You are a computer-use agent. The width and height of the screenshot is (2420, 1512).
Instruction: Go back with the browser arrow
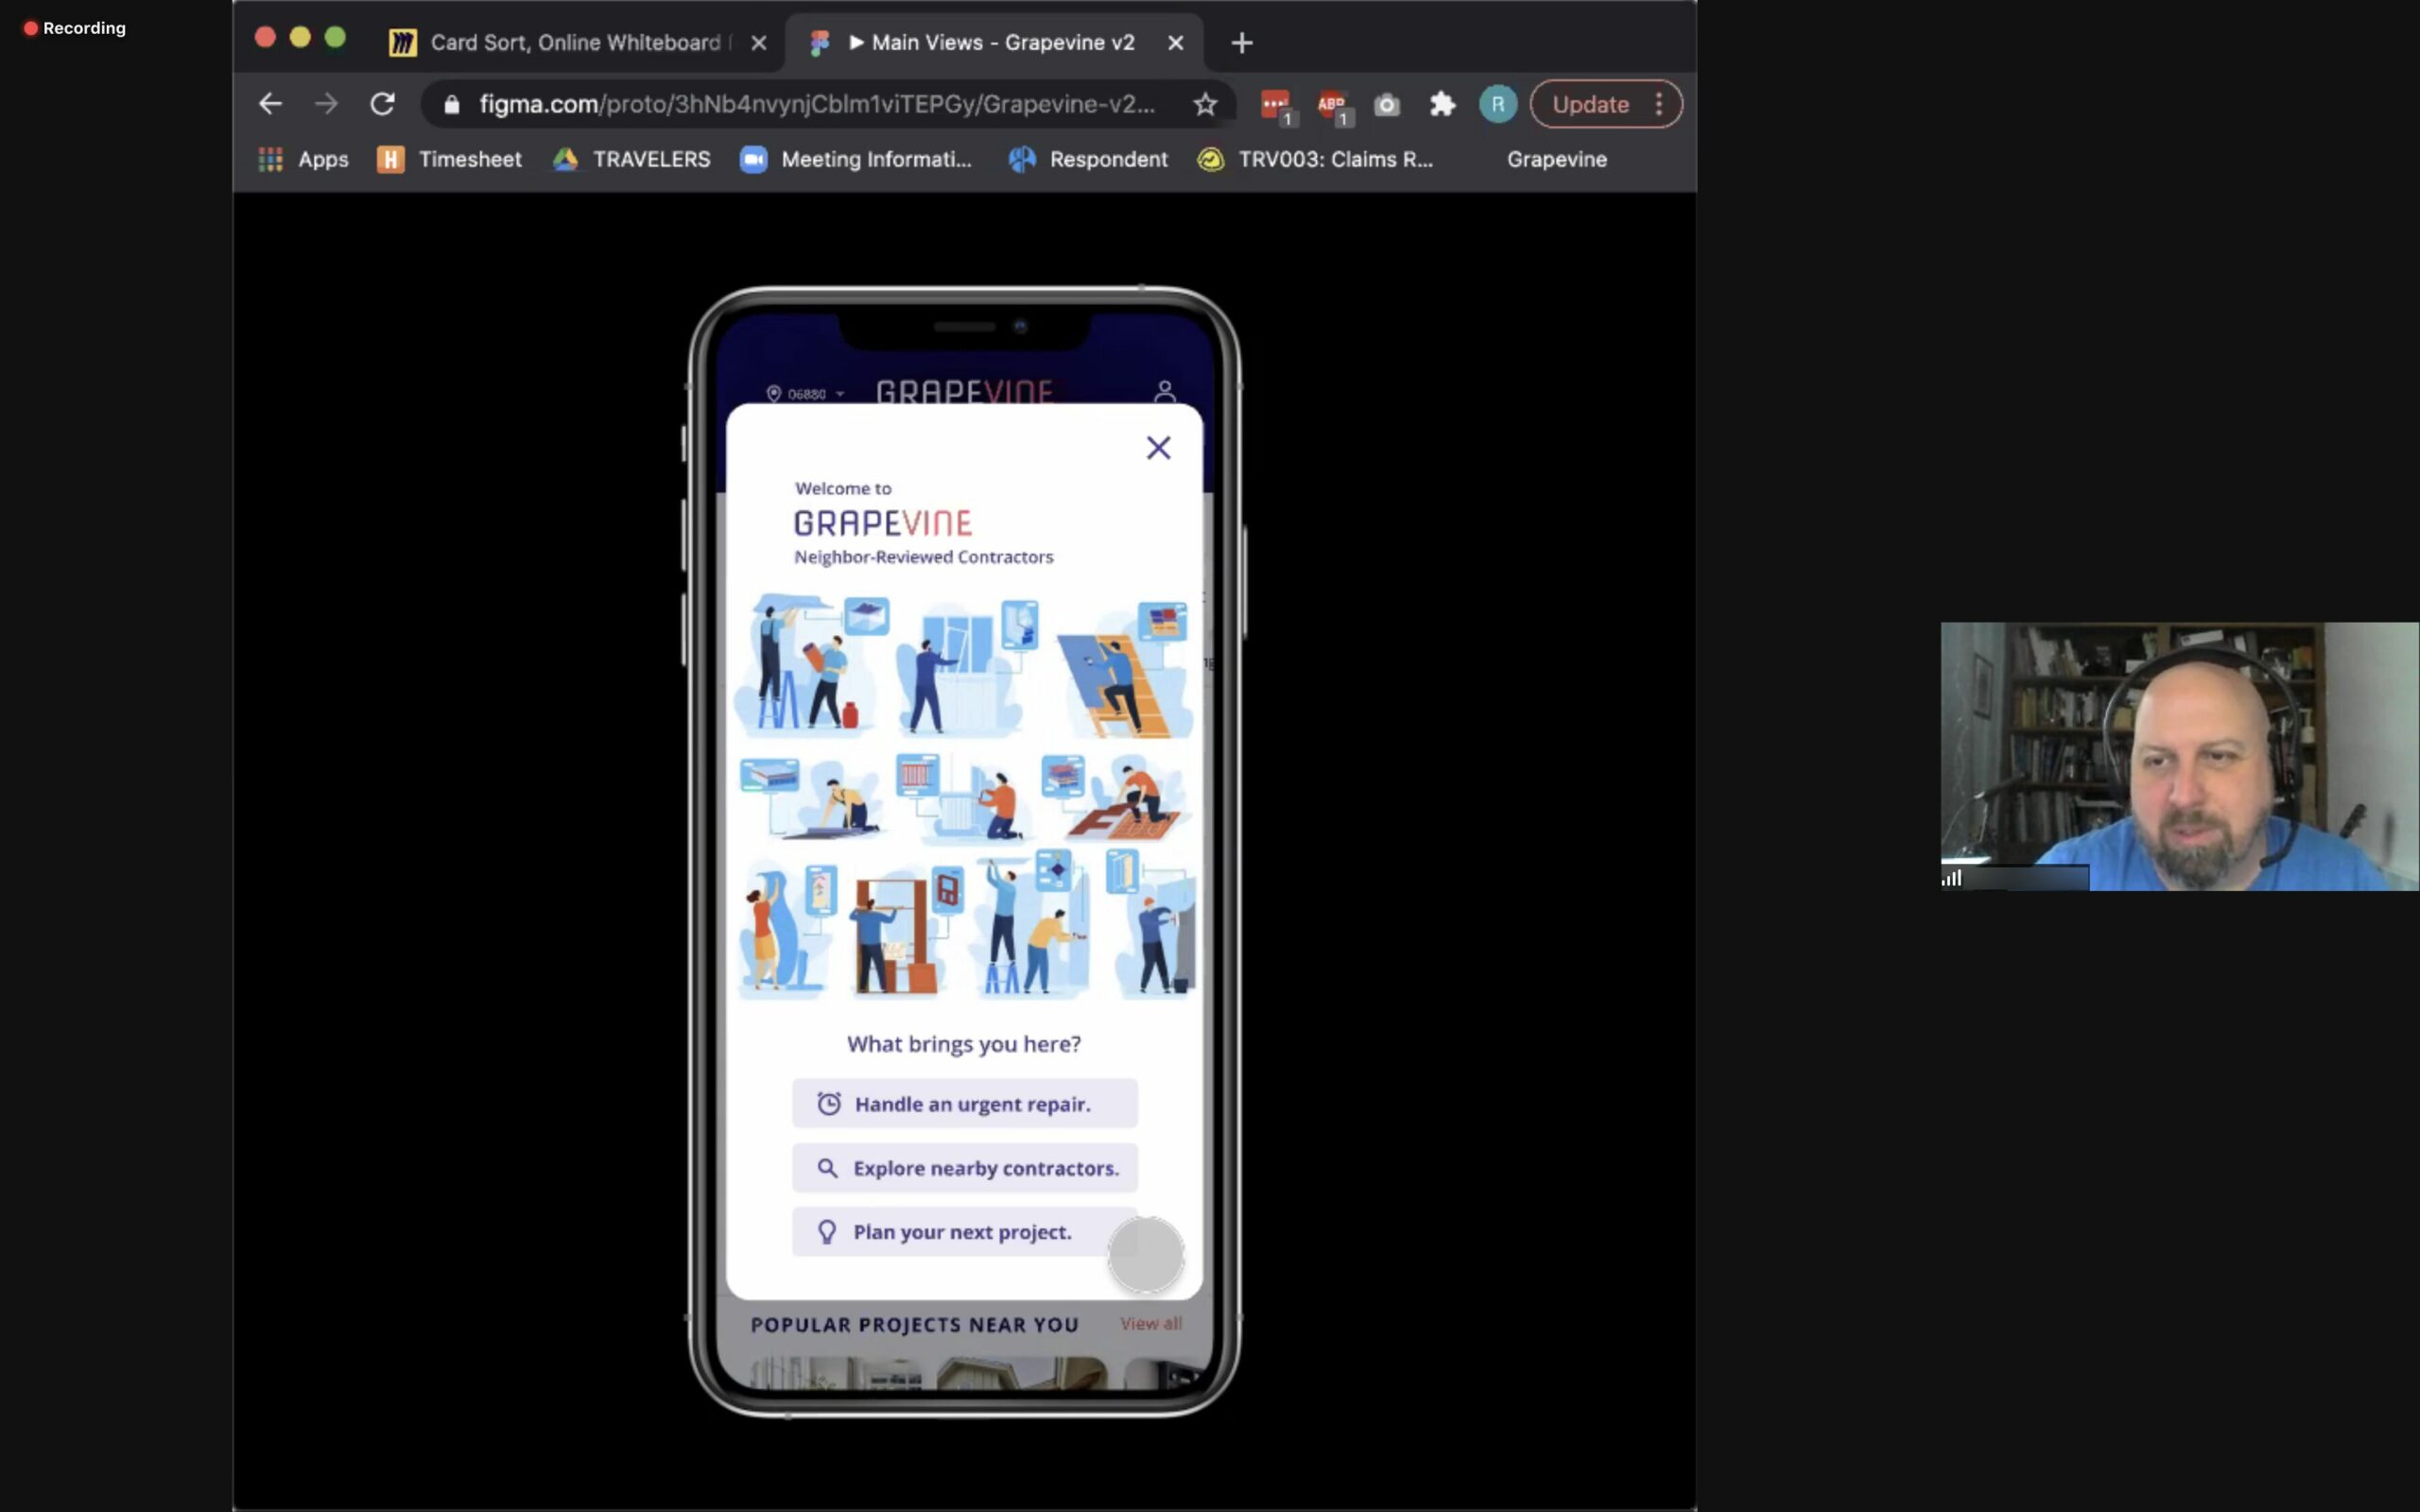coord(270,104)
